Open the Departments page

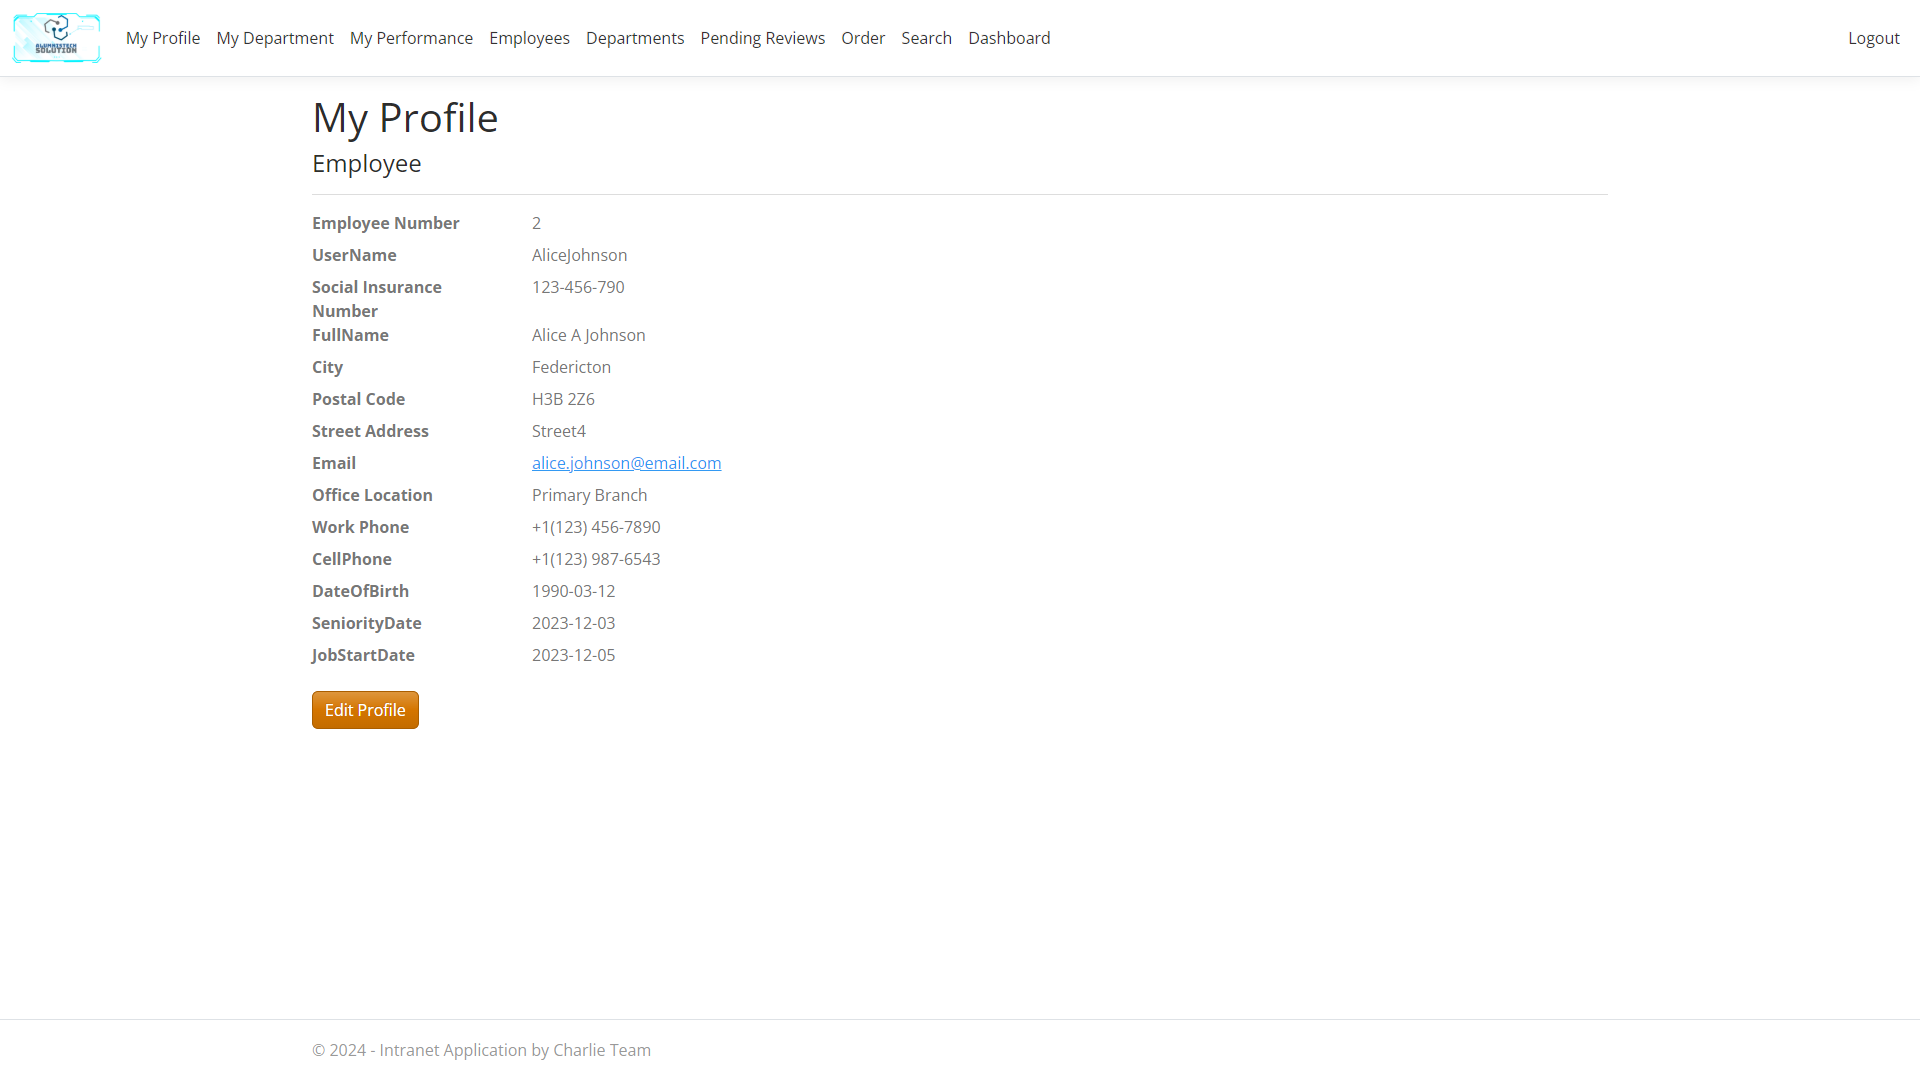635,38
